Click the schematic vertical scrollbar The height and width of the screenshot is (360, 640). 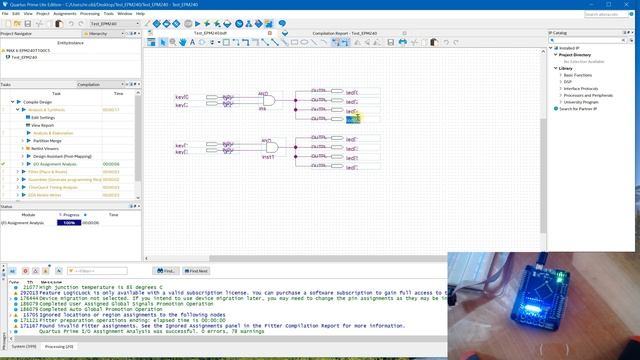pos(543,176)
